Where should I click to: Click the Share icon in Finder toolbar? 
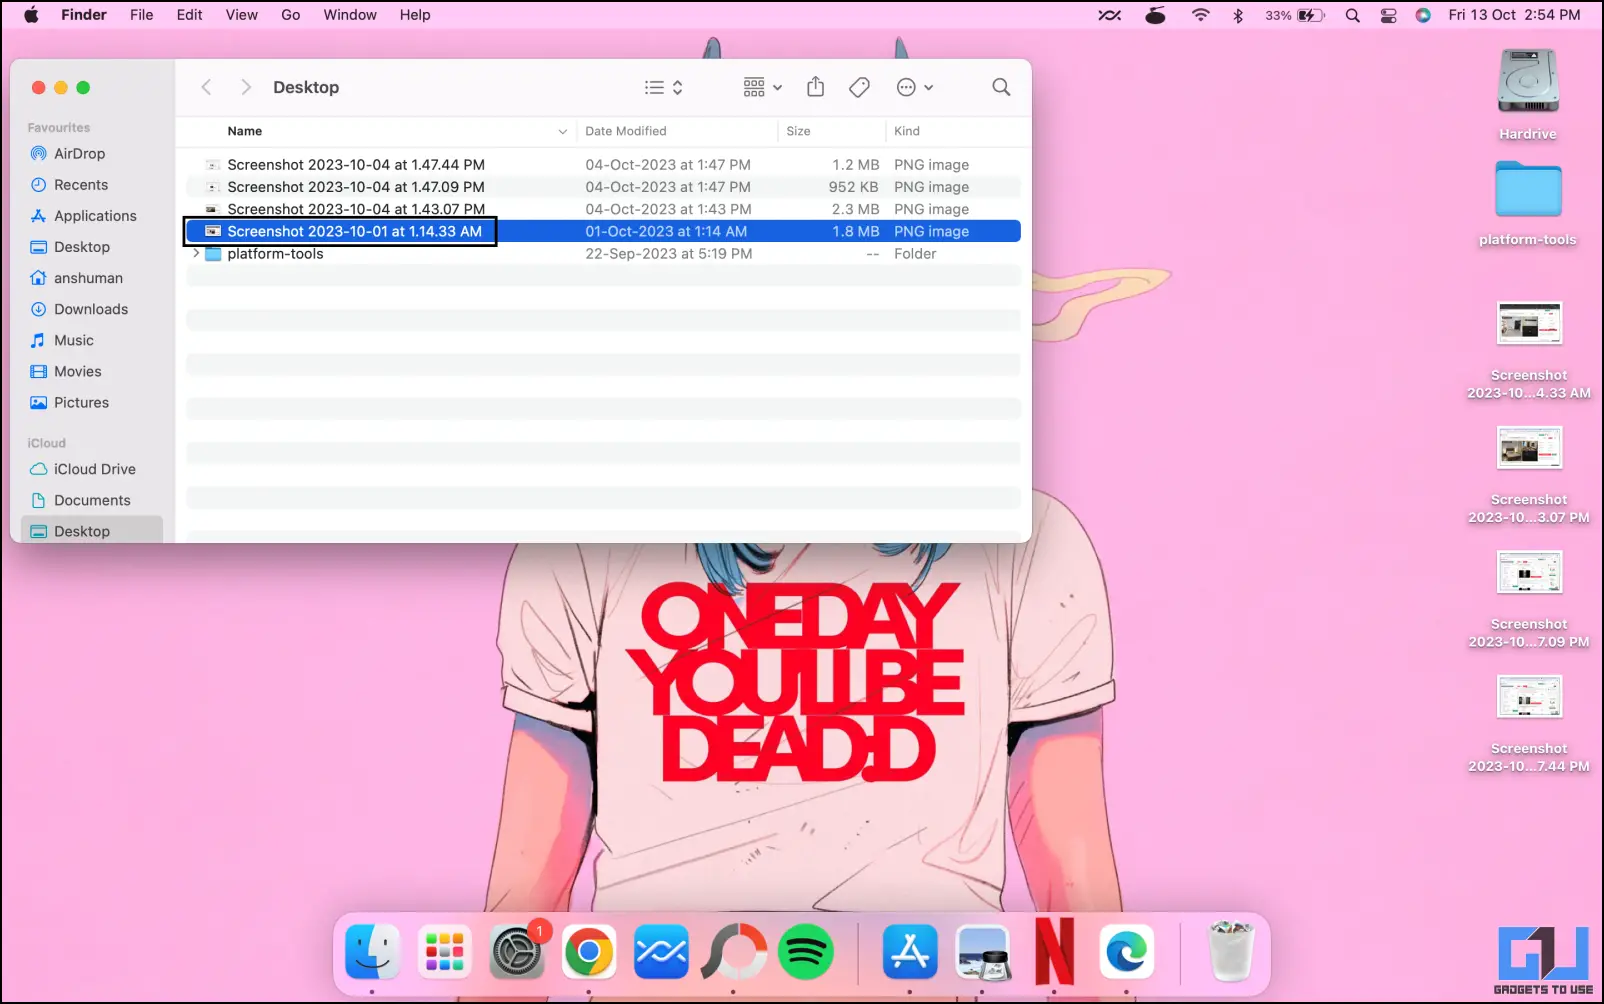pos(816,87)
